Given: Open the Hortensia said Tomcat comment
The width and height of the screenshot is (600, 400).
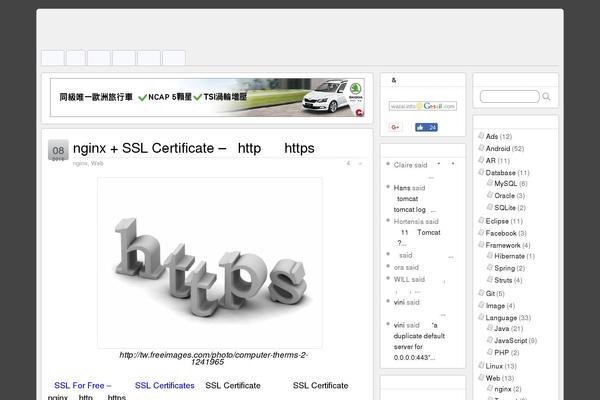Looking at the screenshot, I should tap(417, 232).
